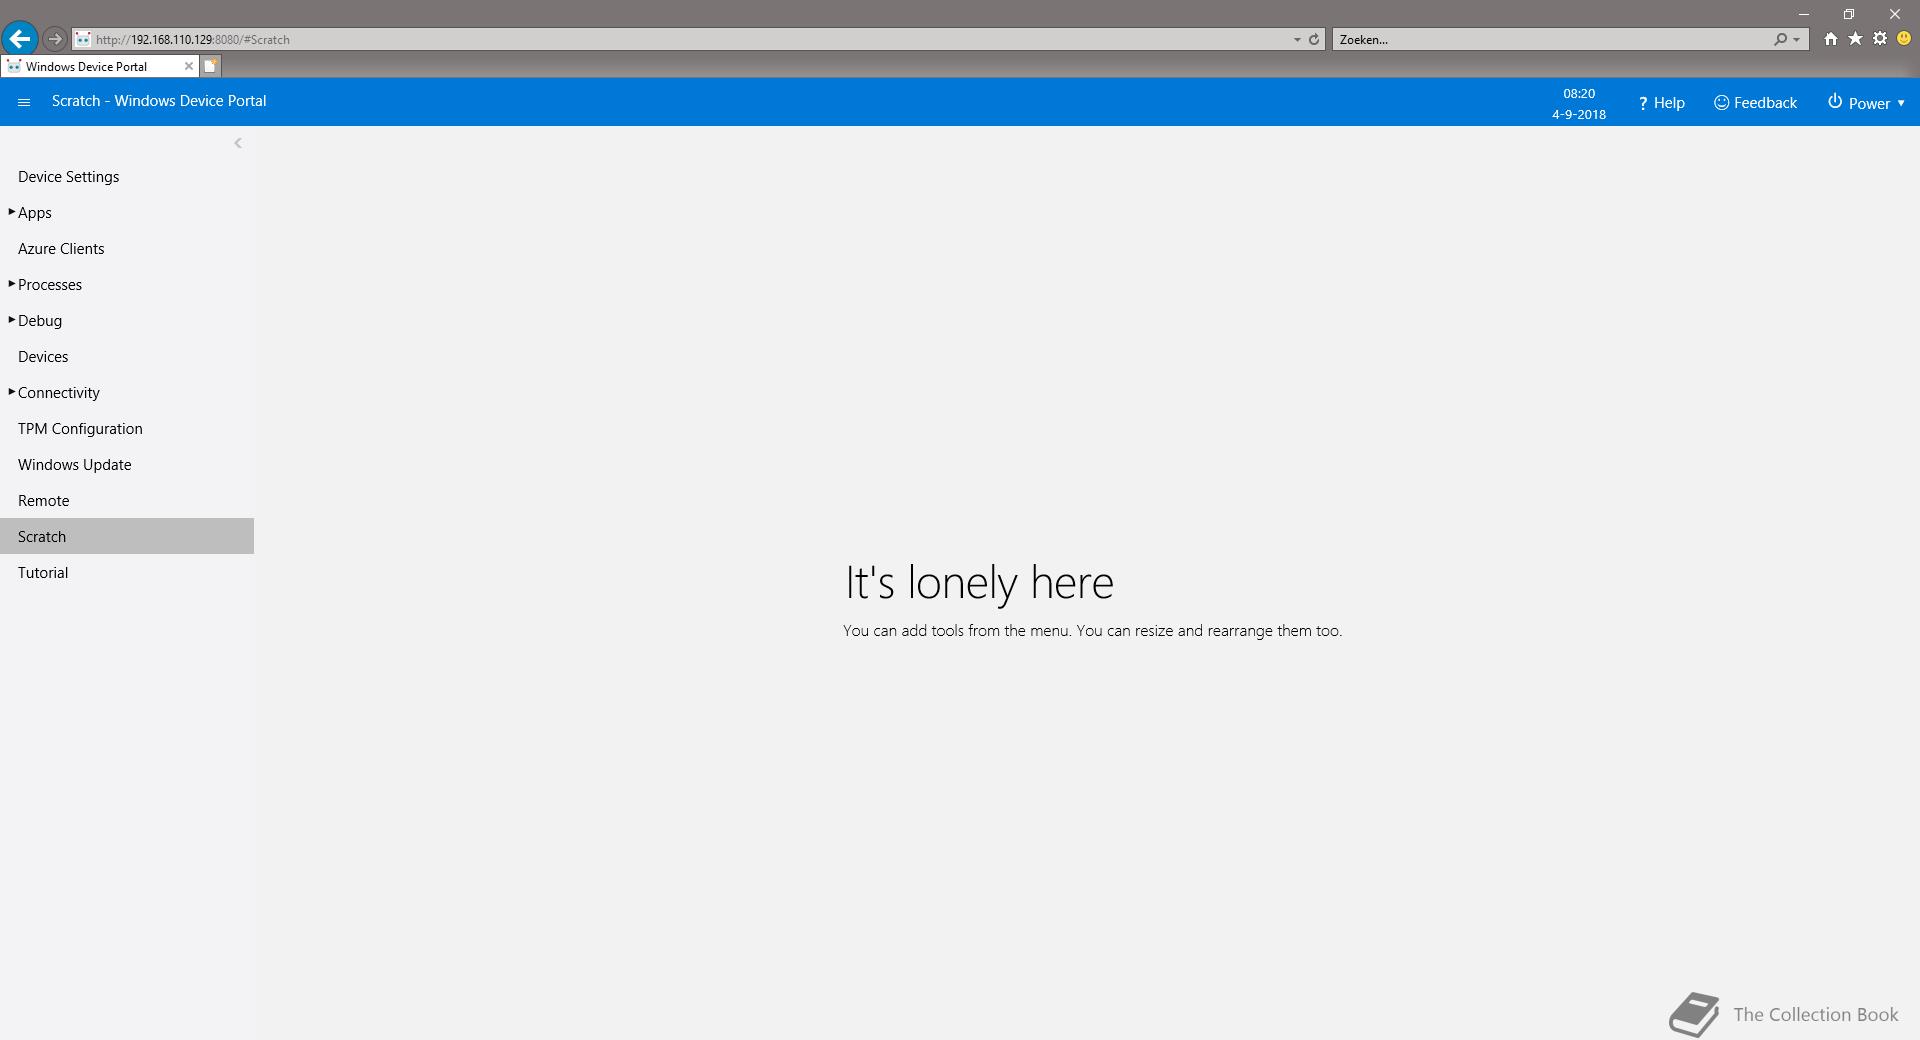1920x1040 pixels.
Task: Open the hamburger navigation menu
Action: coord(24,102)
